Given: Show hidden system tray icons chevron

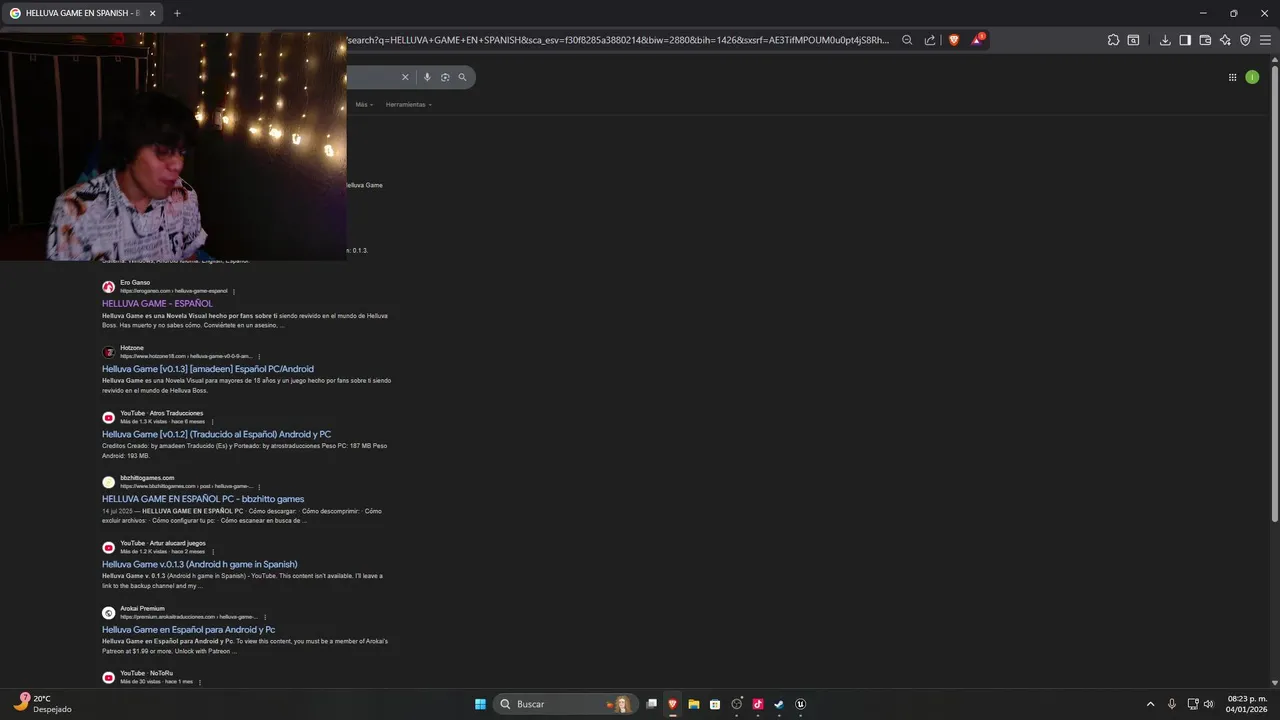Looking at the screenshot, I should pos(1150,704).
